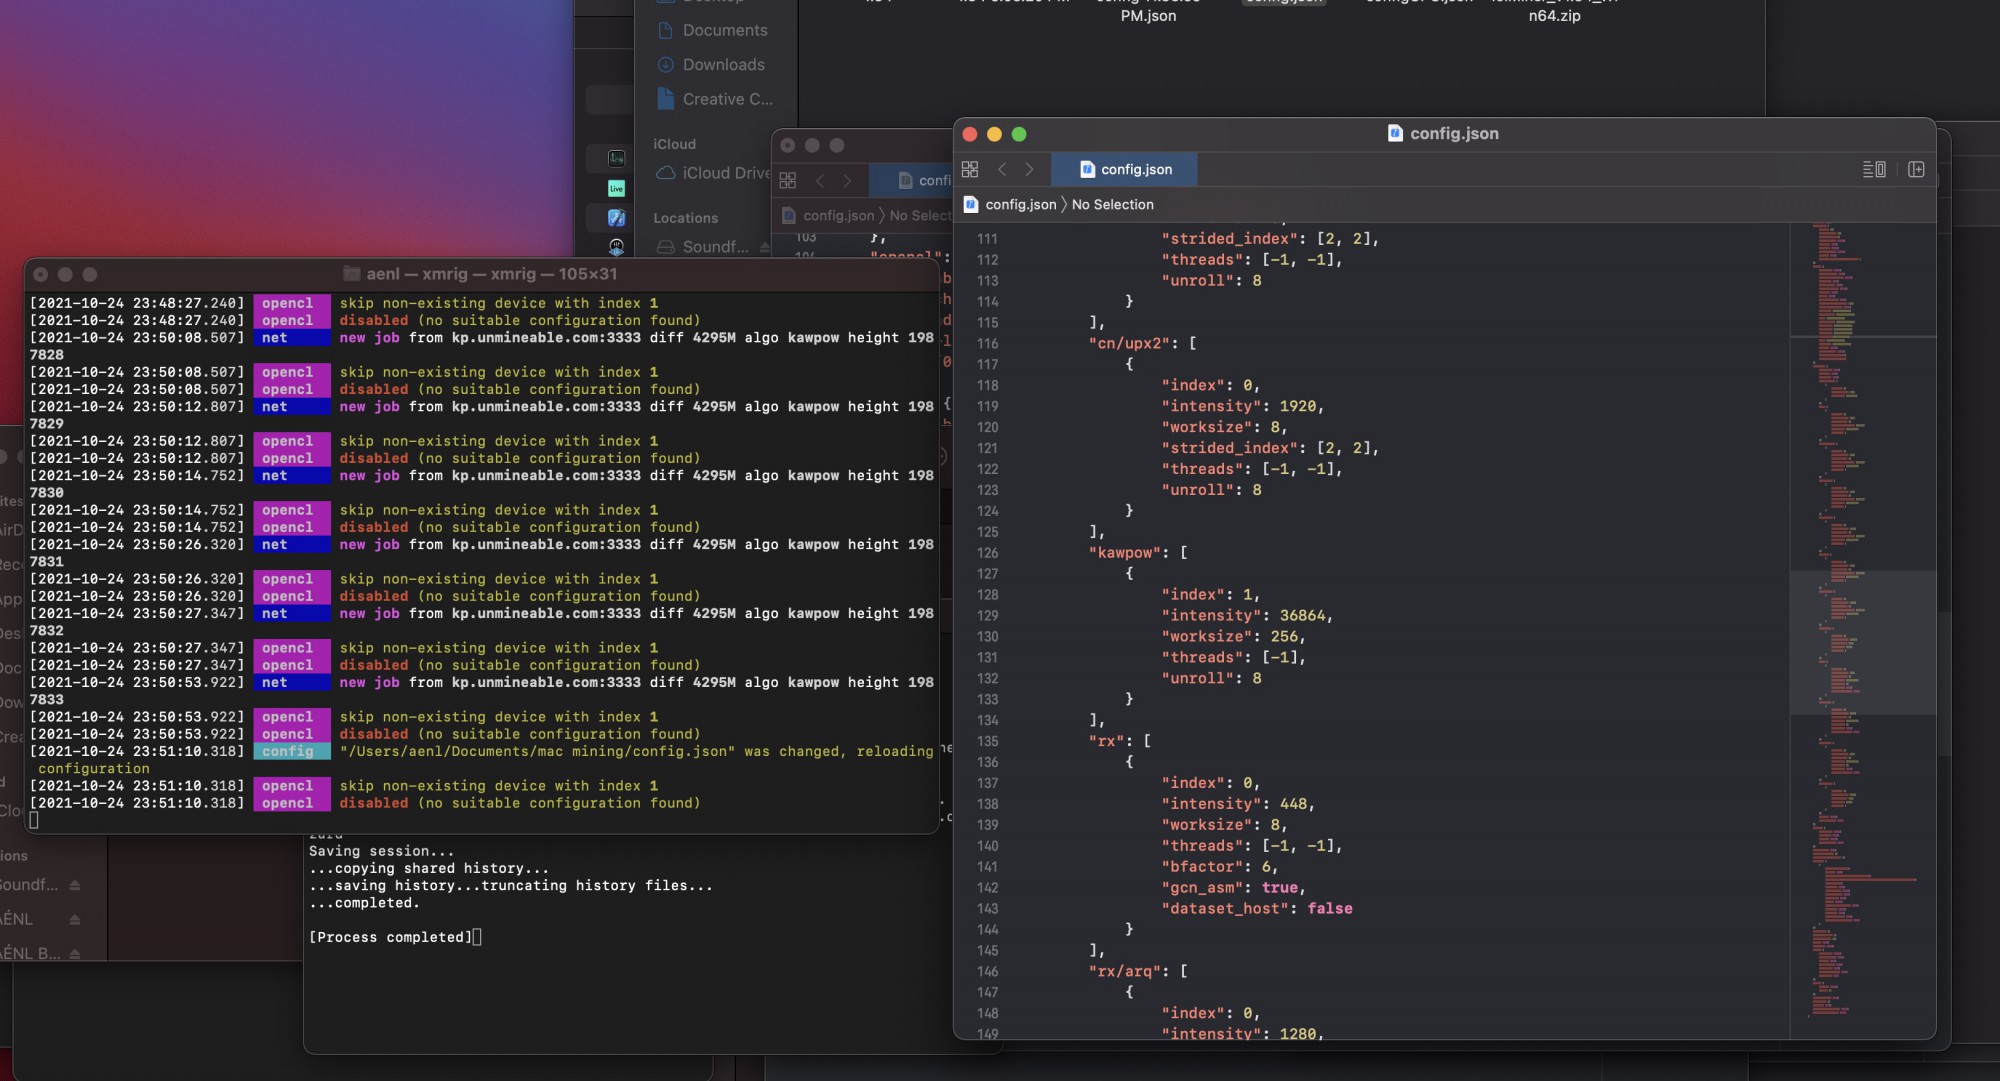Click forward arrow in the background config.json window
This screenshot has height=1081, width=2000.
847,180
